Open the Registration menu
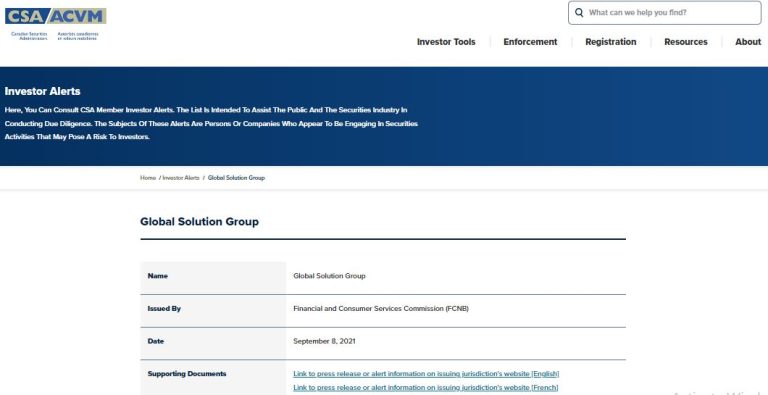The height and width of the screenshot is (395, 768). coord(610,42)
